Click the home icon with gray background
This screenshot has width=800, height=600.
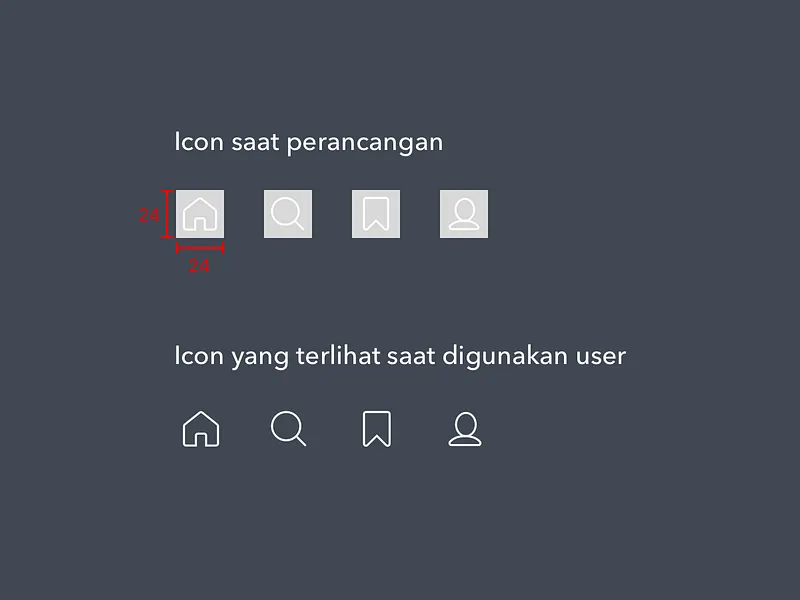200,214
